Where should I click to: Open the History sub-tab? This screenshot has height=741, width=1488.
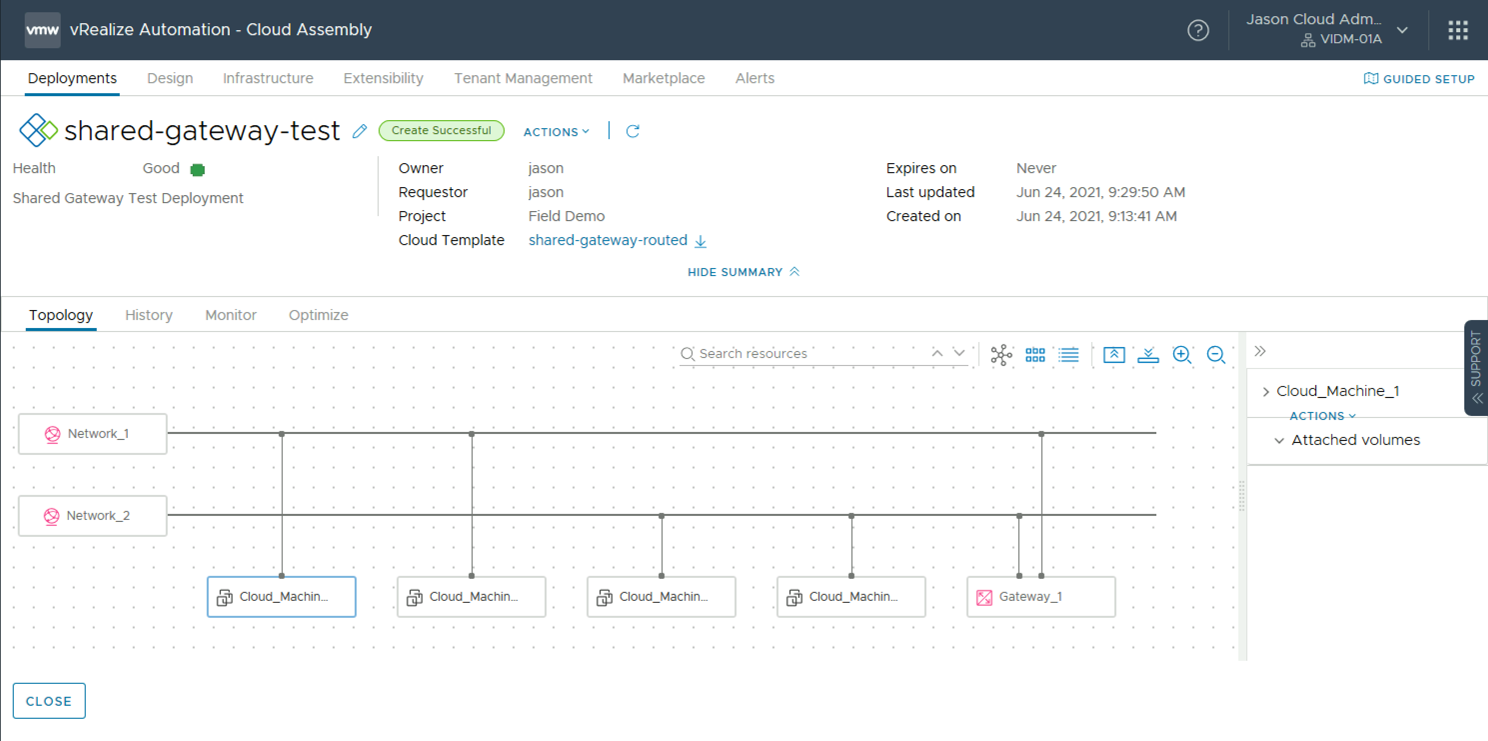(149, 315)
